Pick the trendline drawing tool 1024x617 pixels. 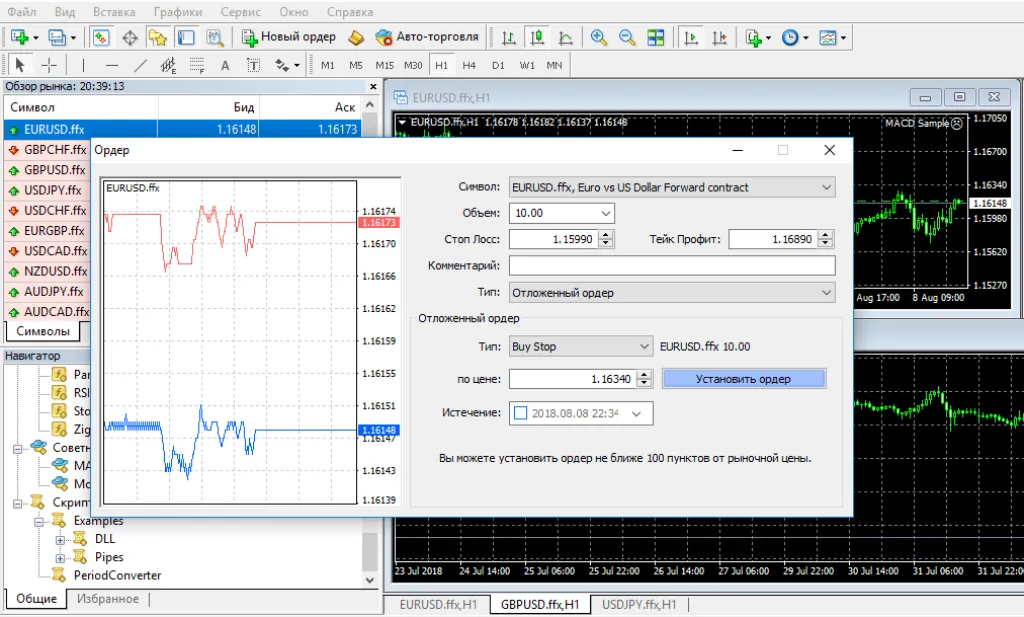(140, 65)
